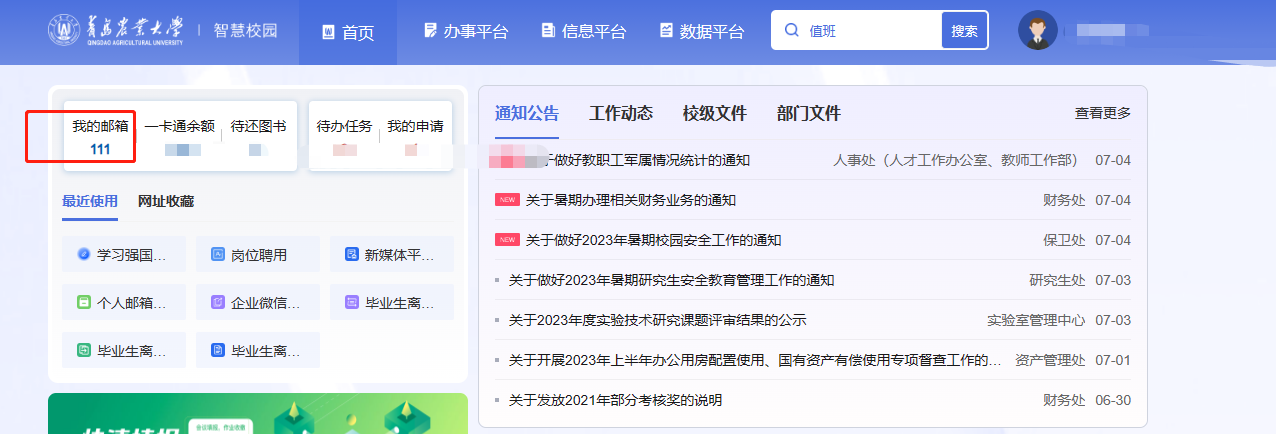1276x434 pixels.
Task: Launch 企业微信 purple shortcut icon
Action: [x=218, y=302]
